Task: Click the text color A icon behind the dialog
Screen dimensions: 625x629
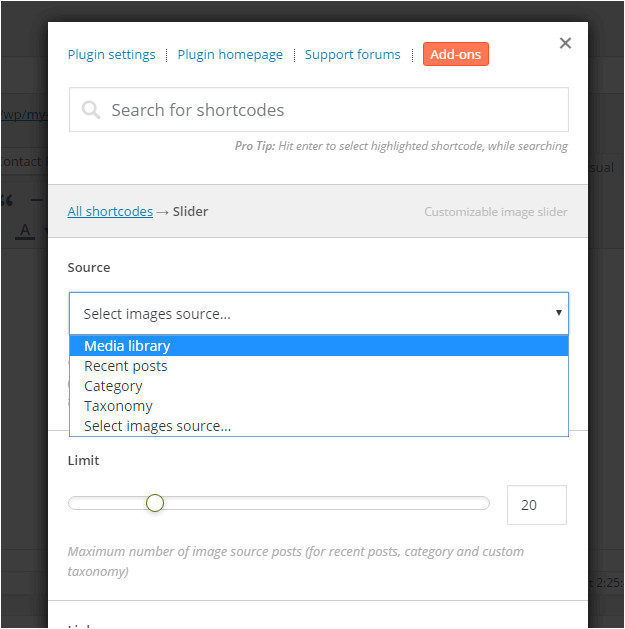Action: tap(25, 231)
